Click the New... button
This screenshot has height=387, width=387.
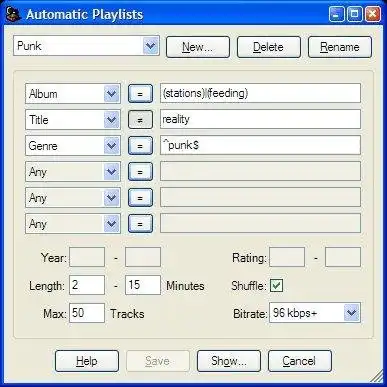[198, 47]
